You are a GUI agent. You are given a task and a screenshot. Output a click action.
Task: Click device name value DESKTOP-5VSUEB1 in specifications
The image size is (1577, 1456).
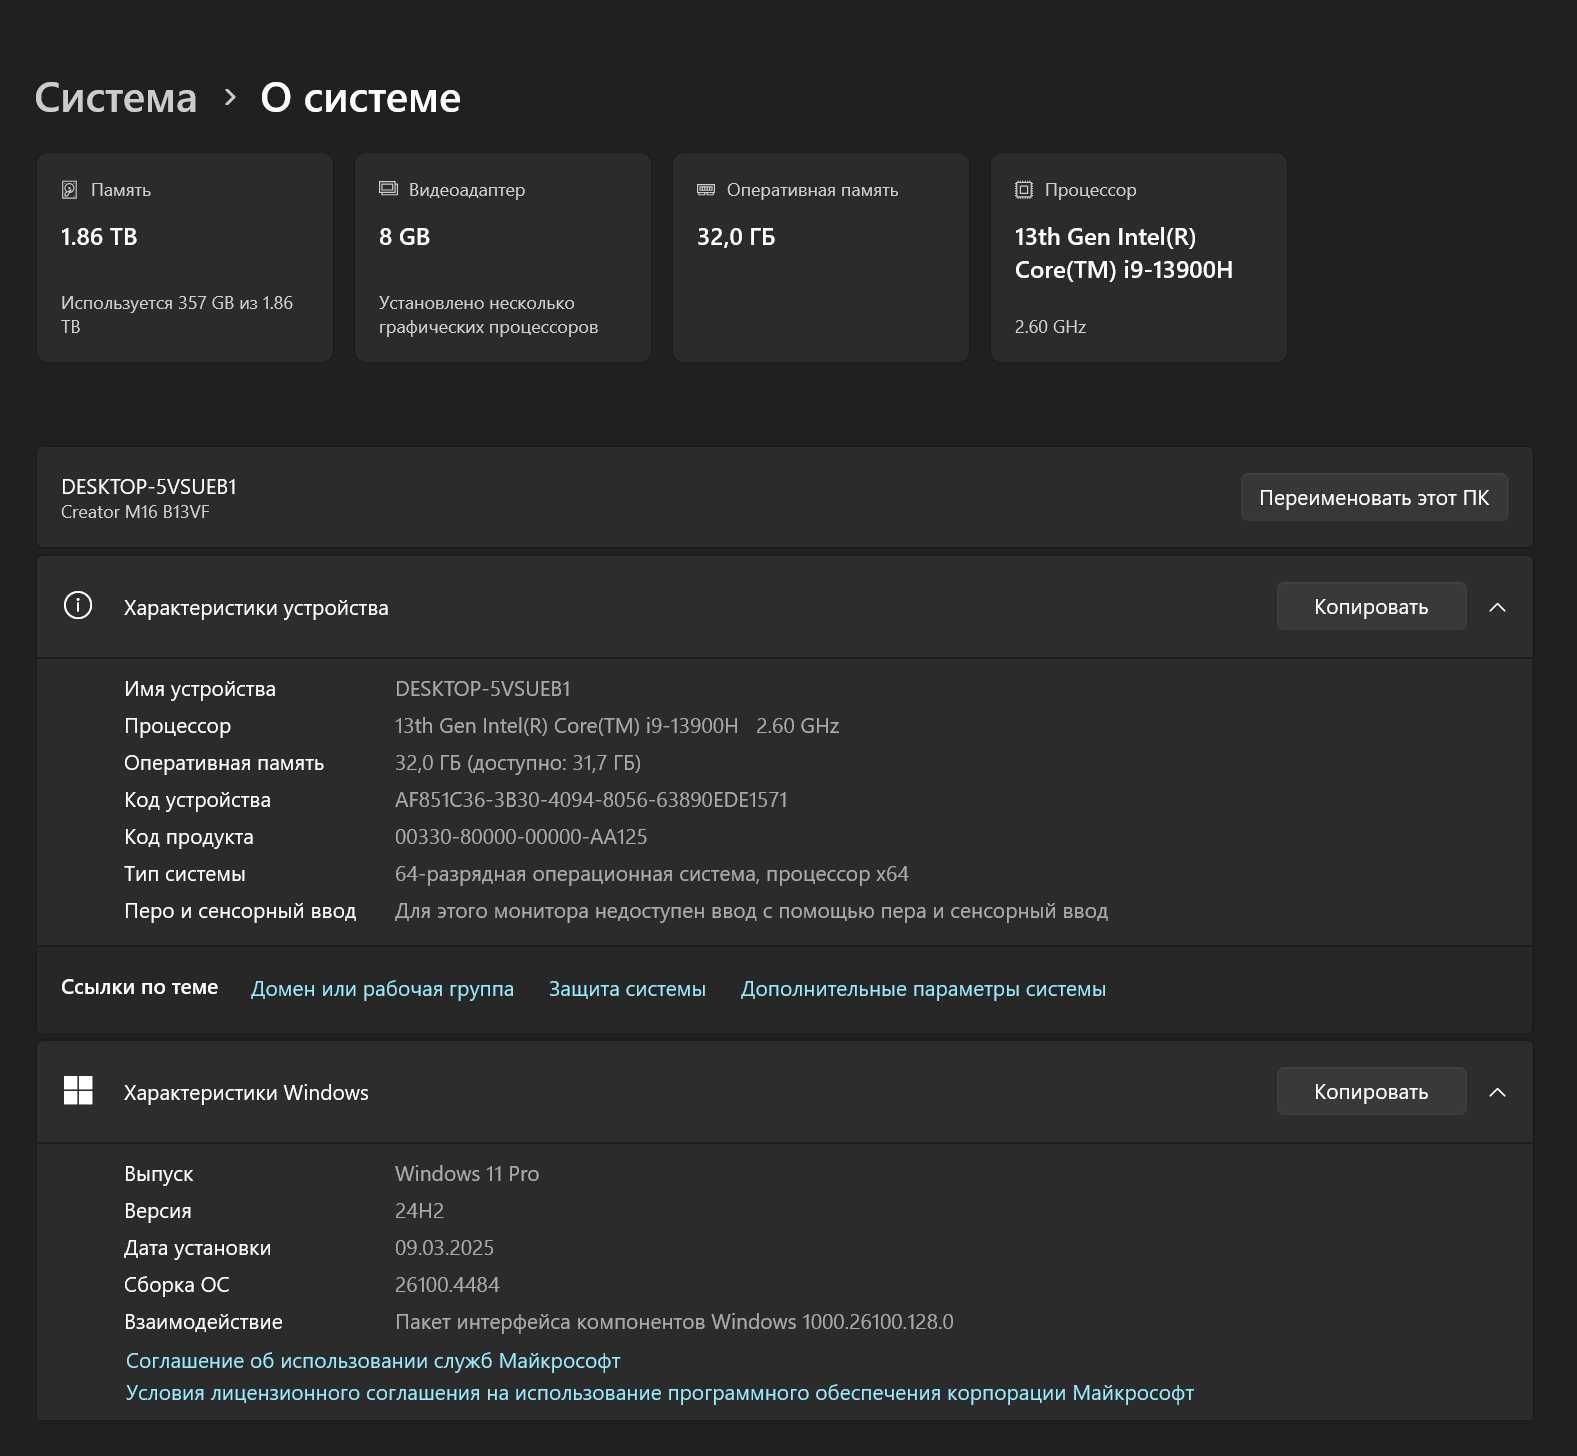483,689
